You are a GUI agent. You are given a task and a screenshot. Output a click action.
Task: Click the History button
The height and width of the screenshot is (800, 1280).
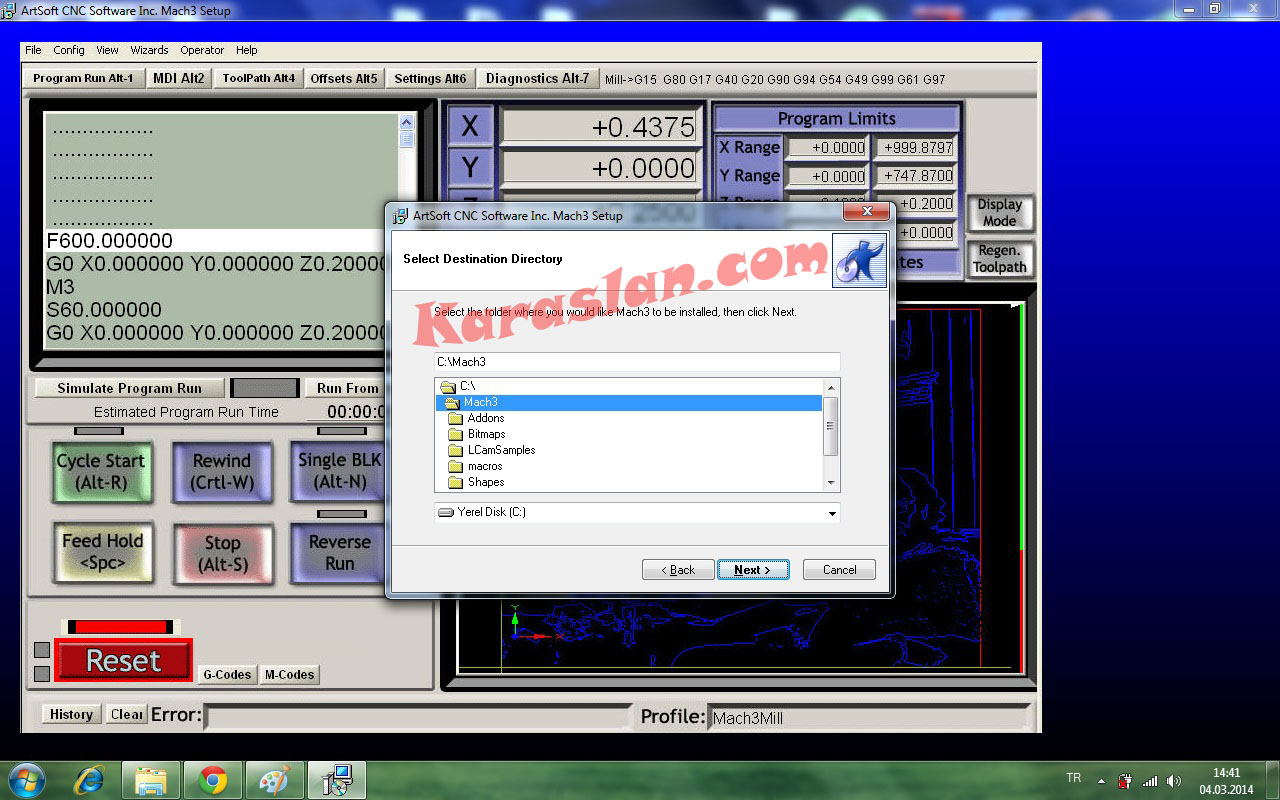[x=71, y=714]
